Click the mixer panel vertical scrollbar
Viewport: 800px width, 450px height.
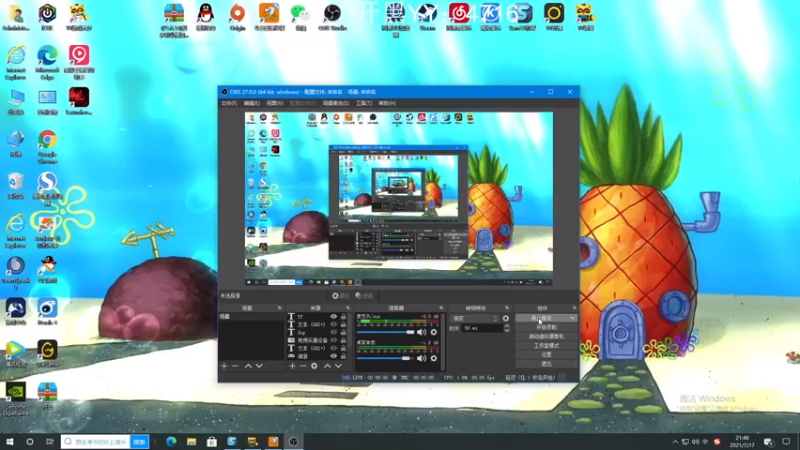coord(443,342)
